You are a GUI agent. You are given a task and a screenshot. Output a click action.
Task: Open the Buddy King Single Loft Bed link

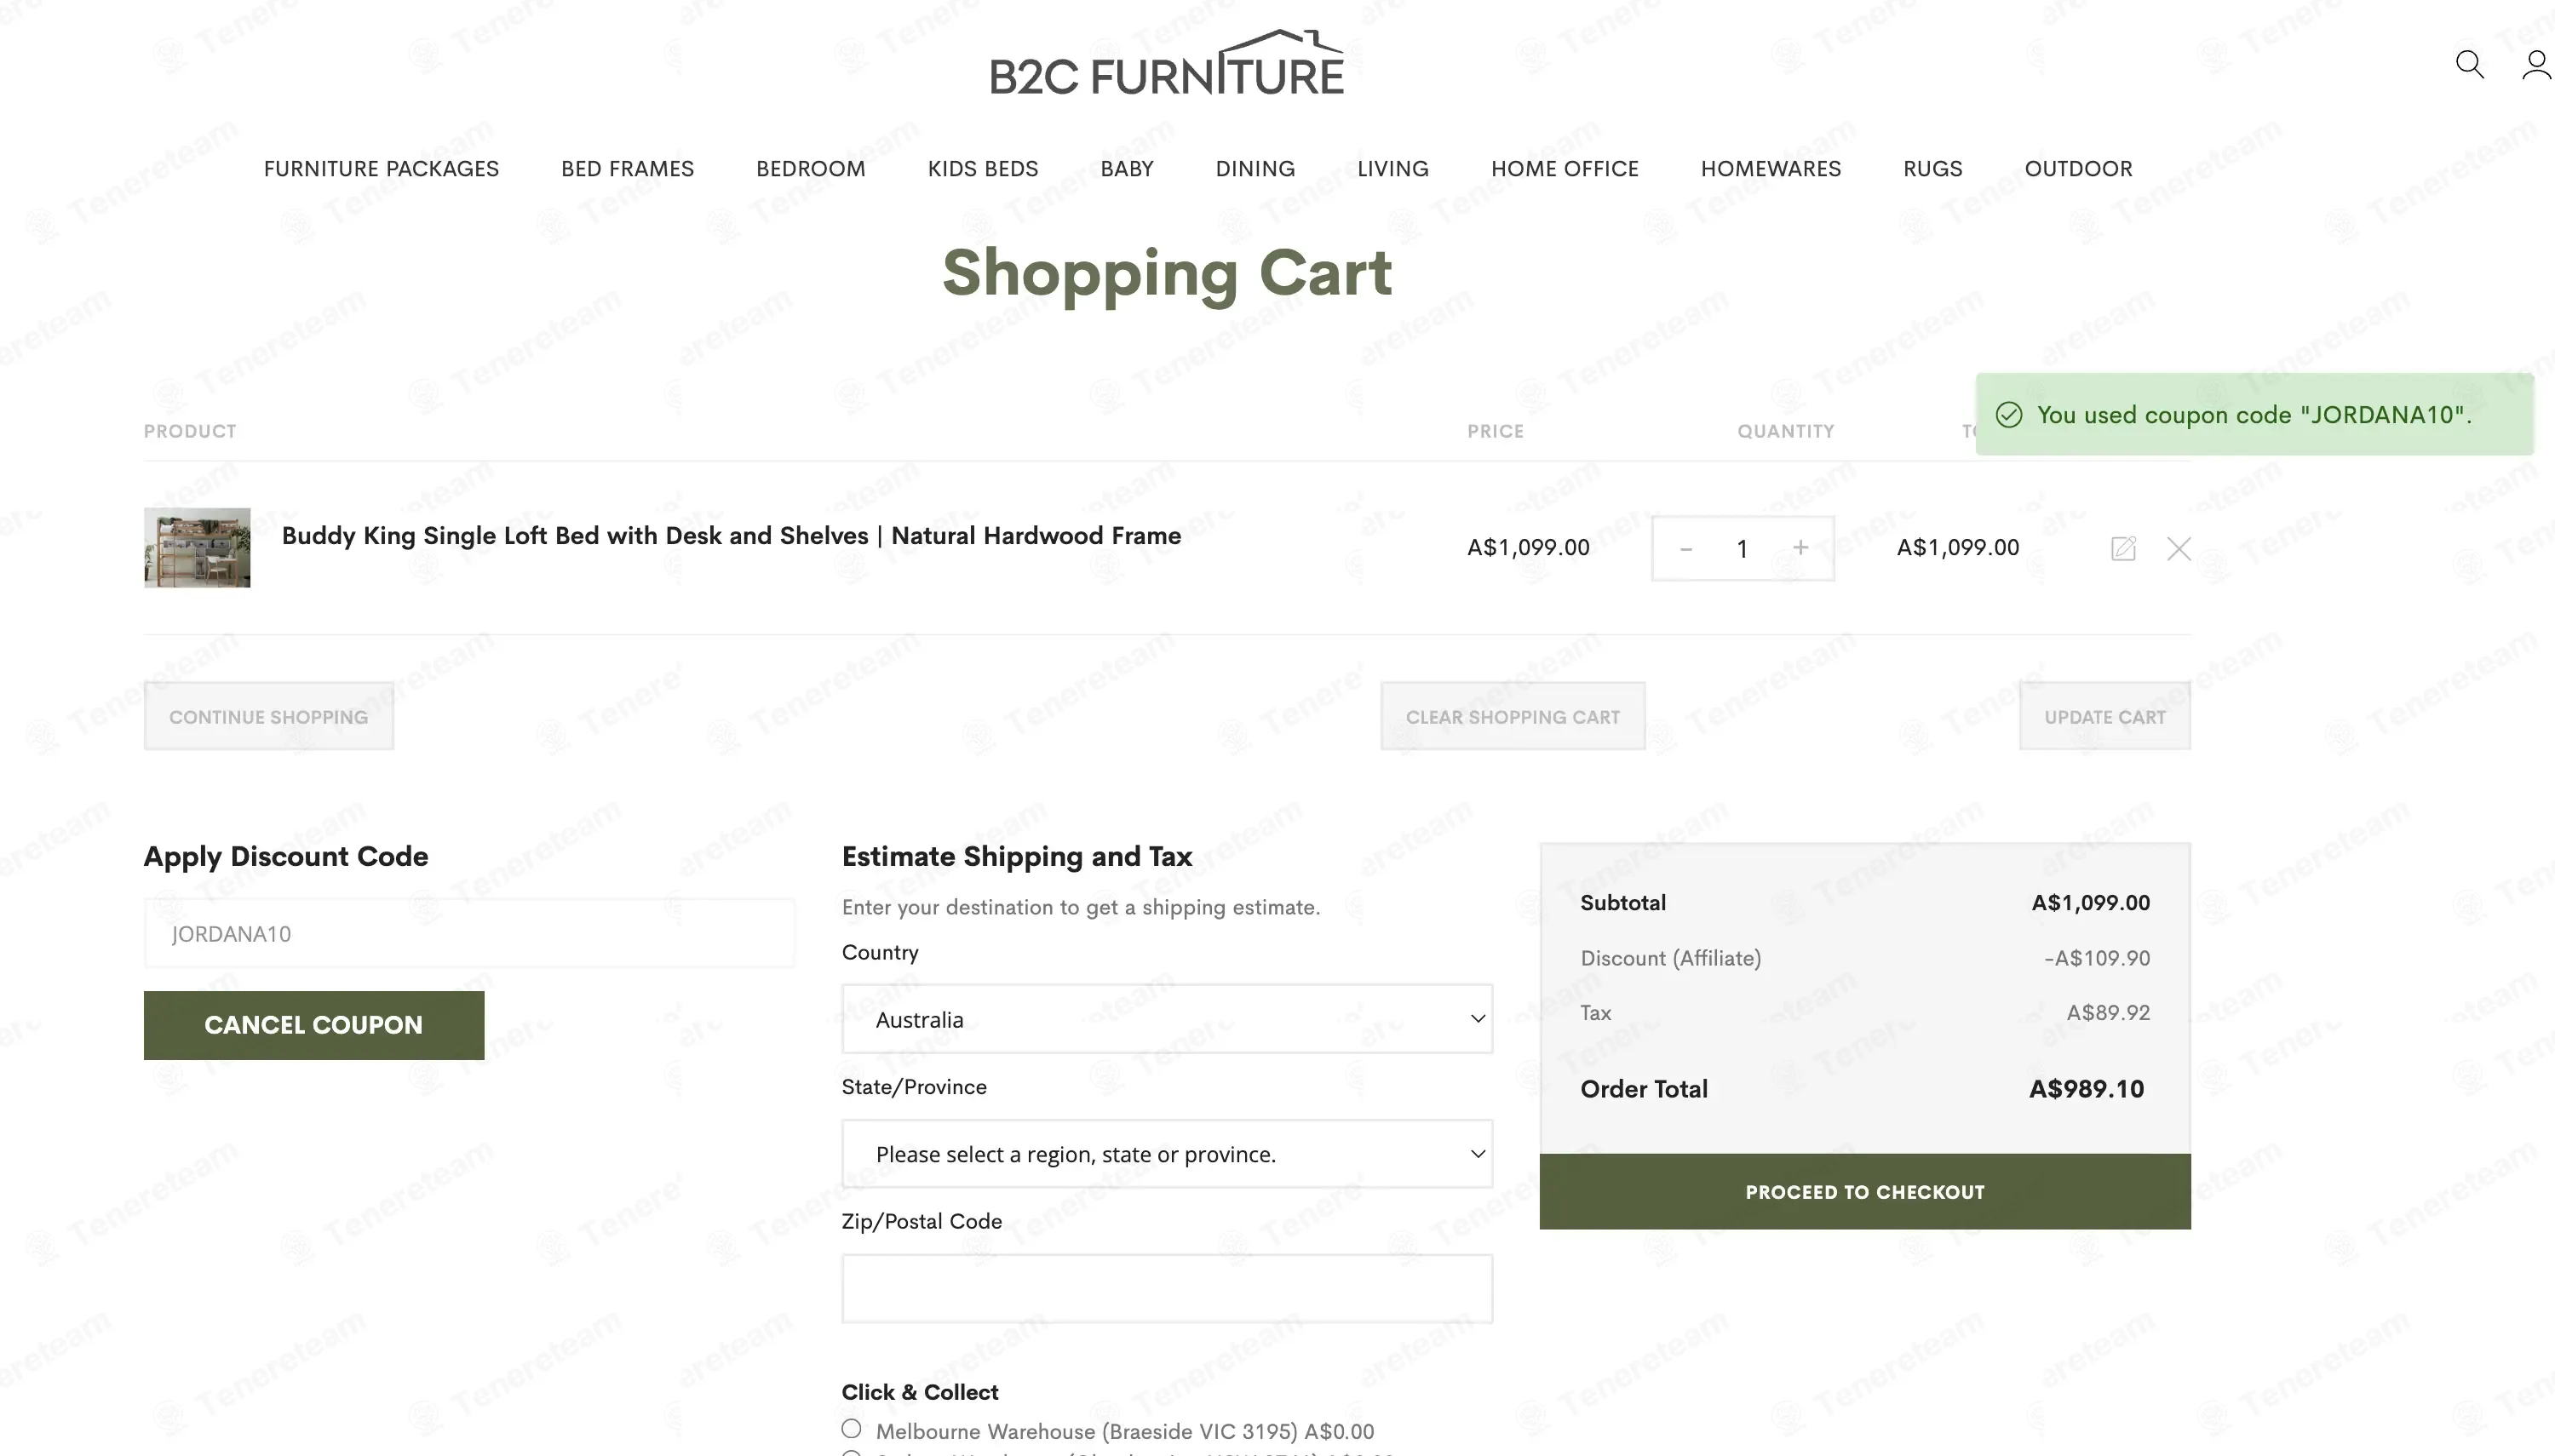(731, 536)
